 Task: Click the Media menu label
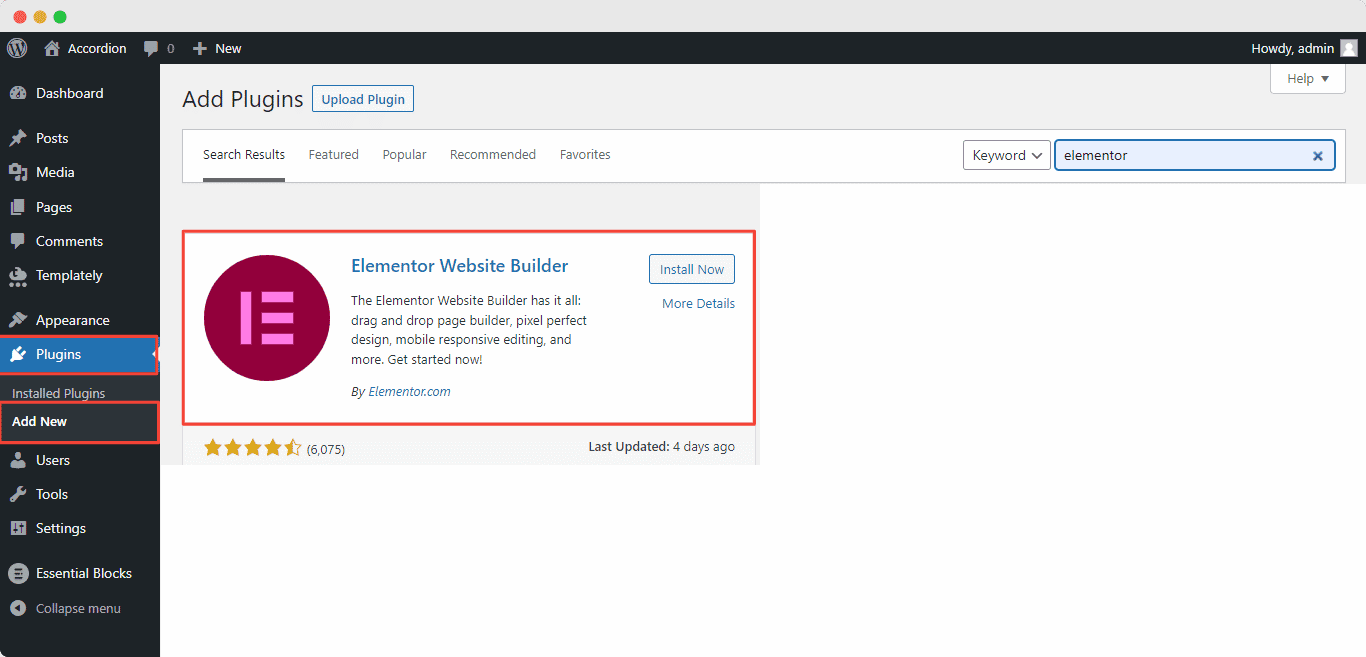pyautogui.click(x=55, y=172)
